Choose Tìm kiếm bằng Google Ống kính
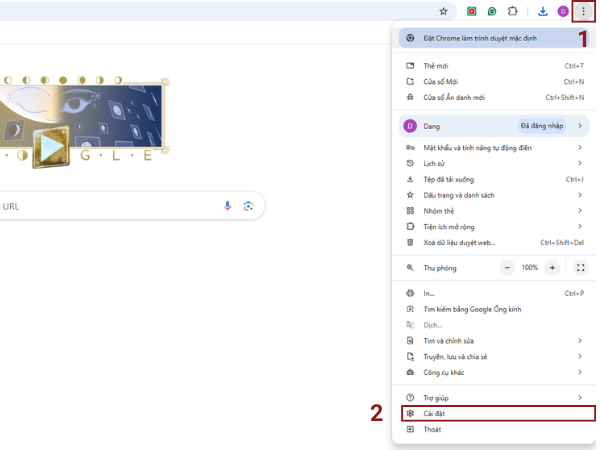The width and height of the screenshot is (600, 450). [x=494, y=309]
